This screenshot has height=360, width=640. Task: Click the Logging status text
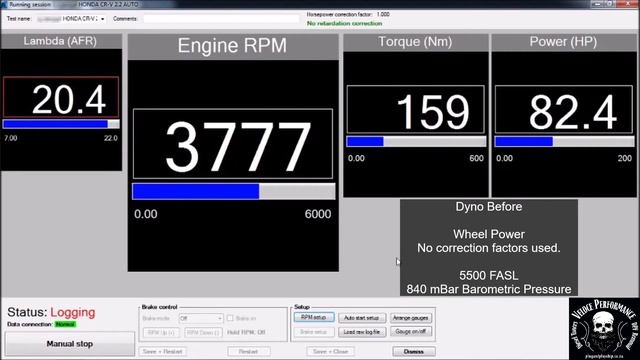pyautogui.click(x=73, y=312)
